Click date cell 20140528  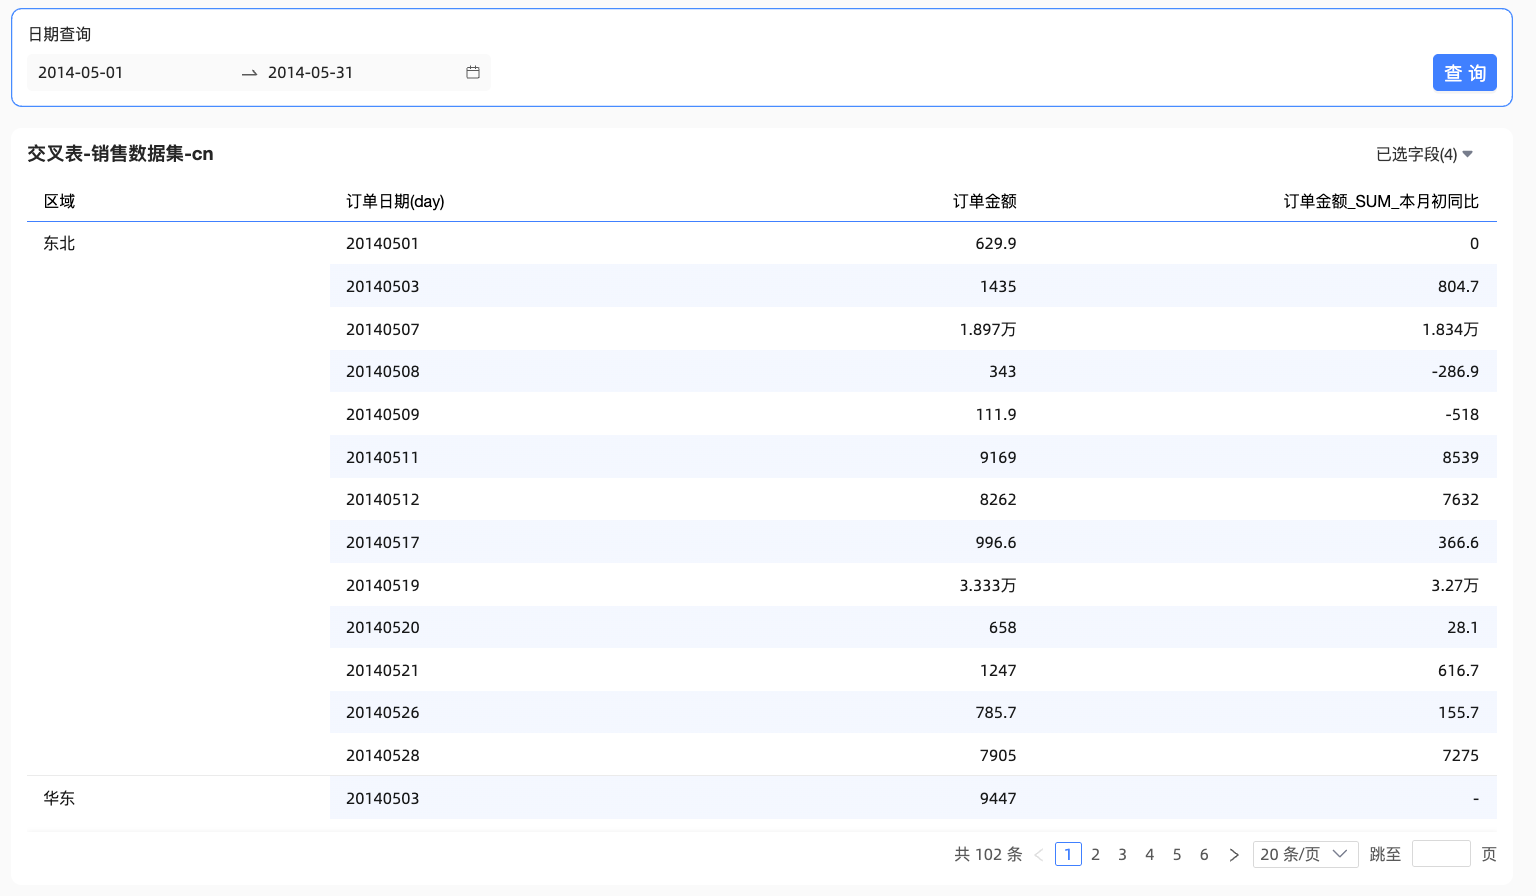click(x=383, y=755)
